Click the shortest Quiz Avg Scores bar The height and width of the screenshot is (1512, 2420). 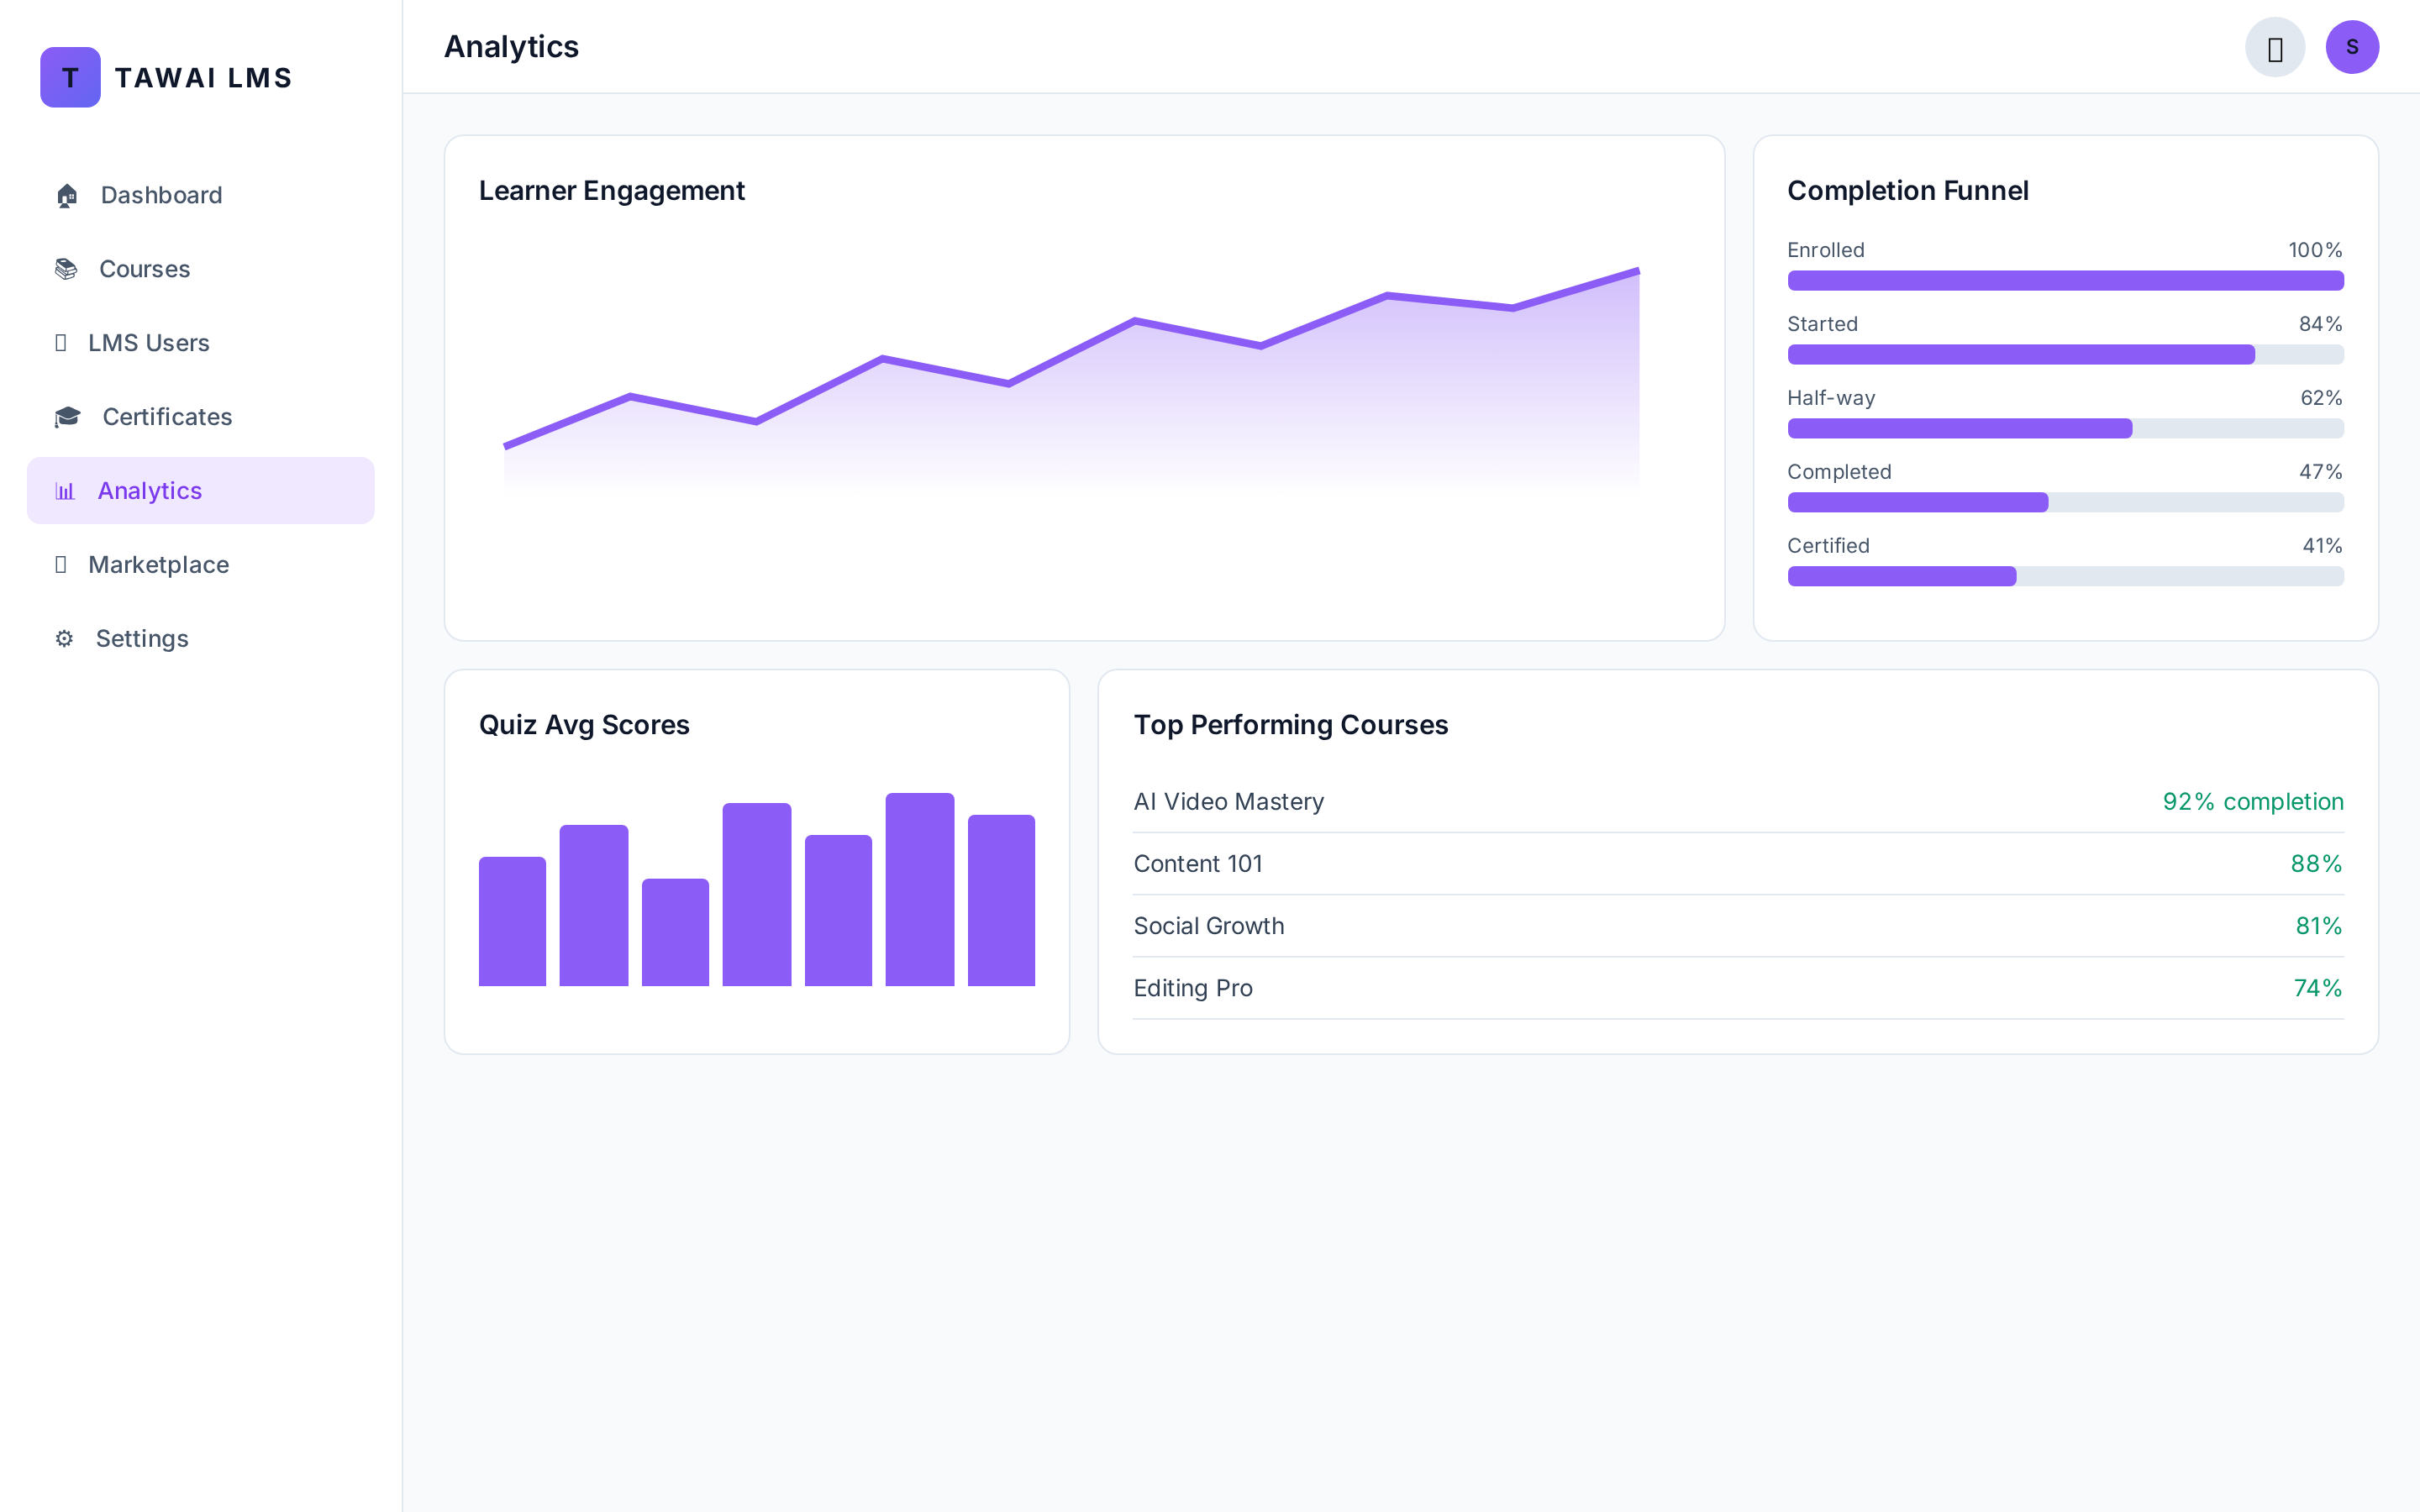click(675, 933)
